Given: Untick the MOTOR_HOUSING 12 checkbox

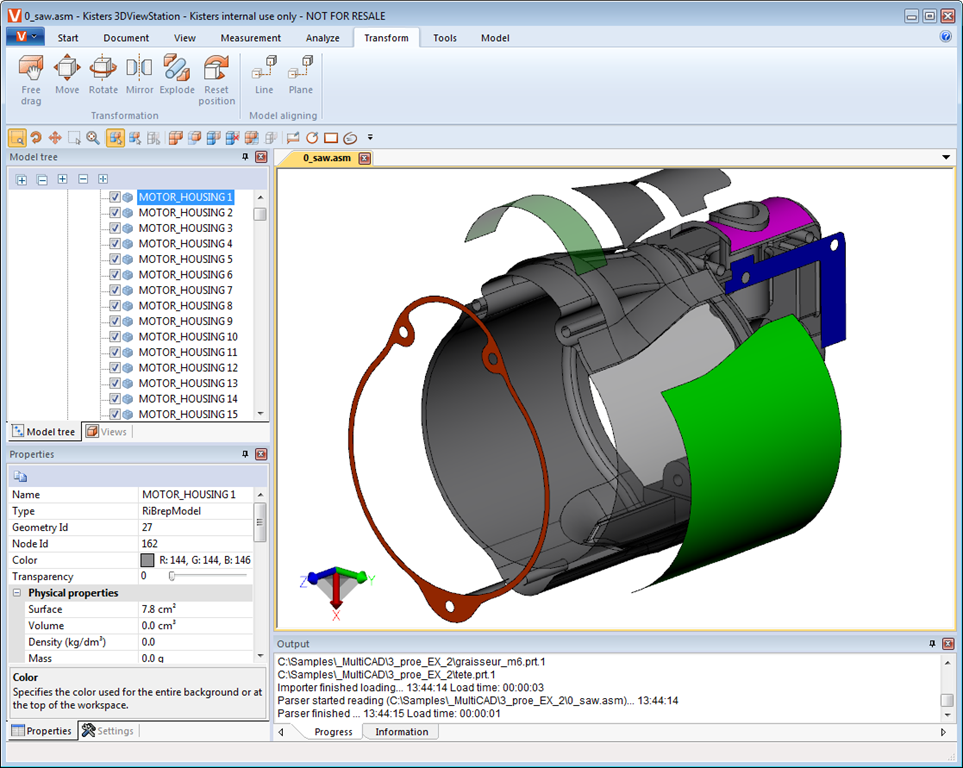Looking at the screenshot, I should click(x=115, y=368).
